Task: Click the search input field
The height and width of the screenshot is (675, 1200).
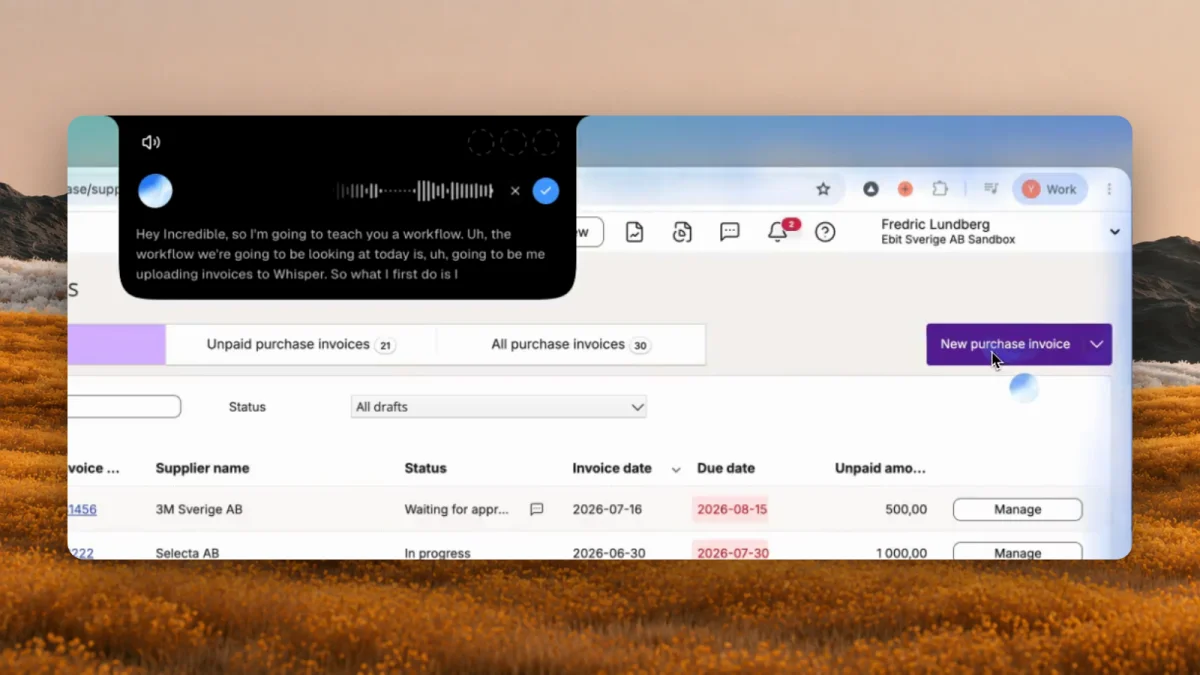Action: point(124,407)
